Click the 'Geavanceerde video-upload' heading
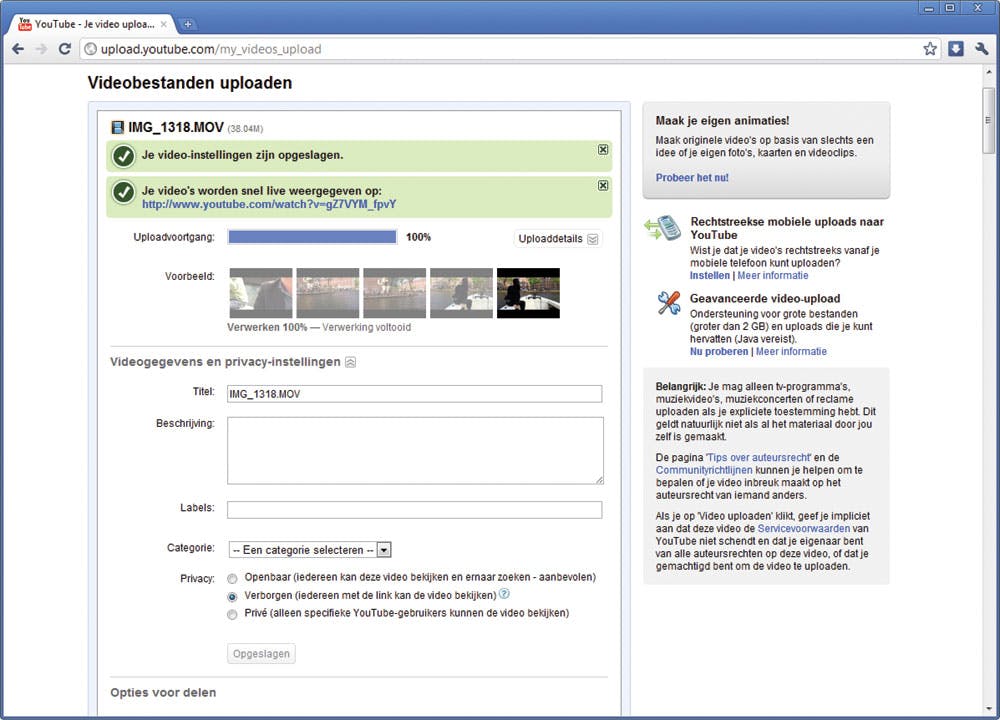This screenshot has height=720, width=1000. 765,298
